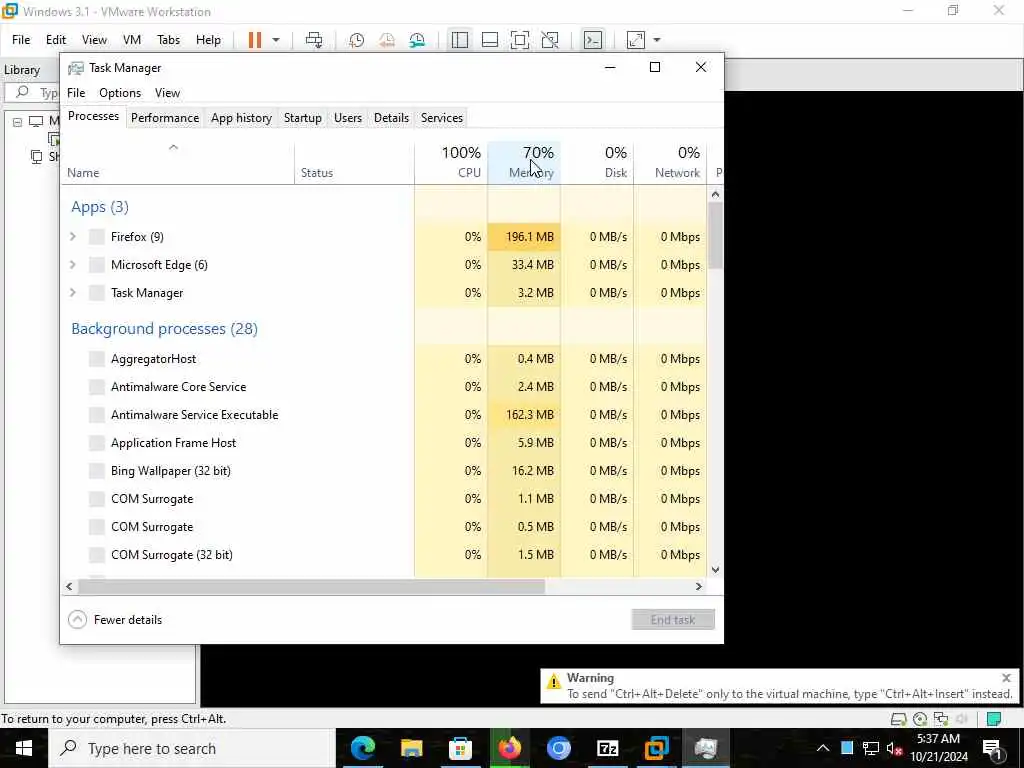Open the View menu in Task Manager
This screenshot has height=768, width=1024.
[x=167, y=93]
